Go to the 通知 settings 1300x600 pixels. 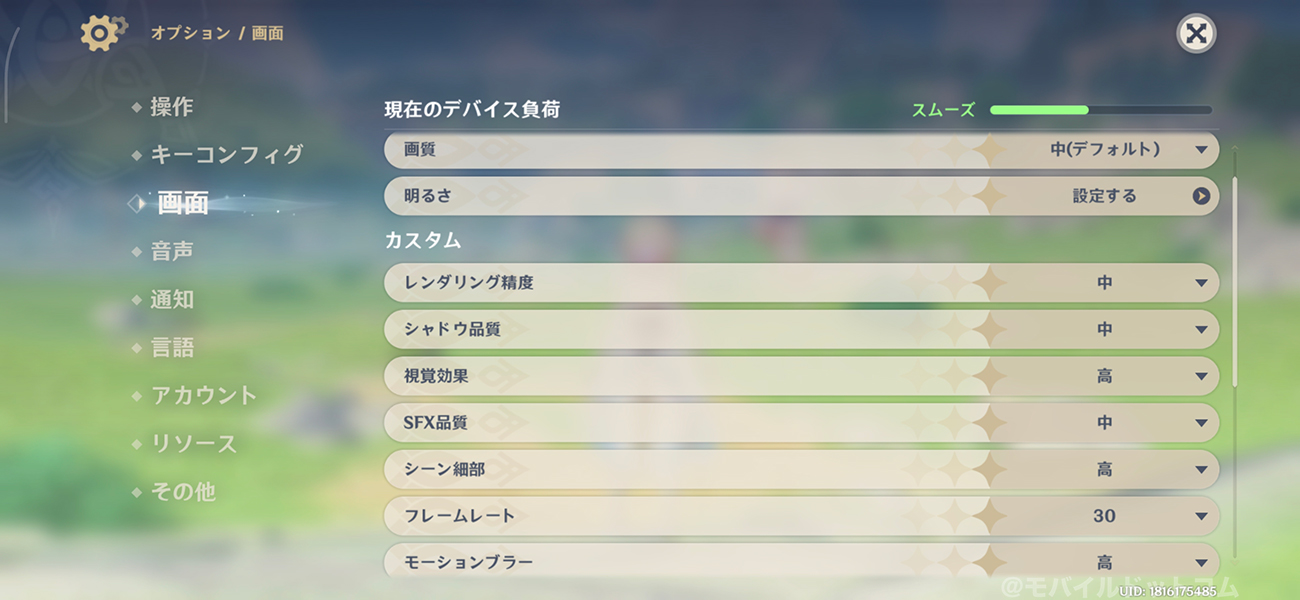tap(172, 299)
